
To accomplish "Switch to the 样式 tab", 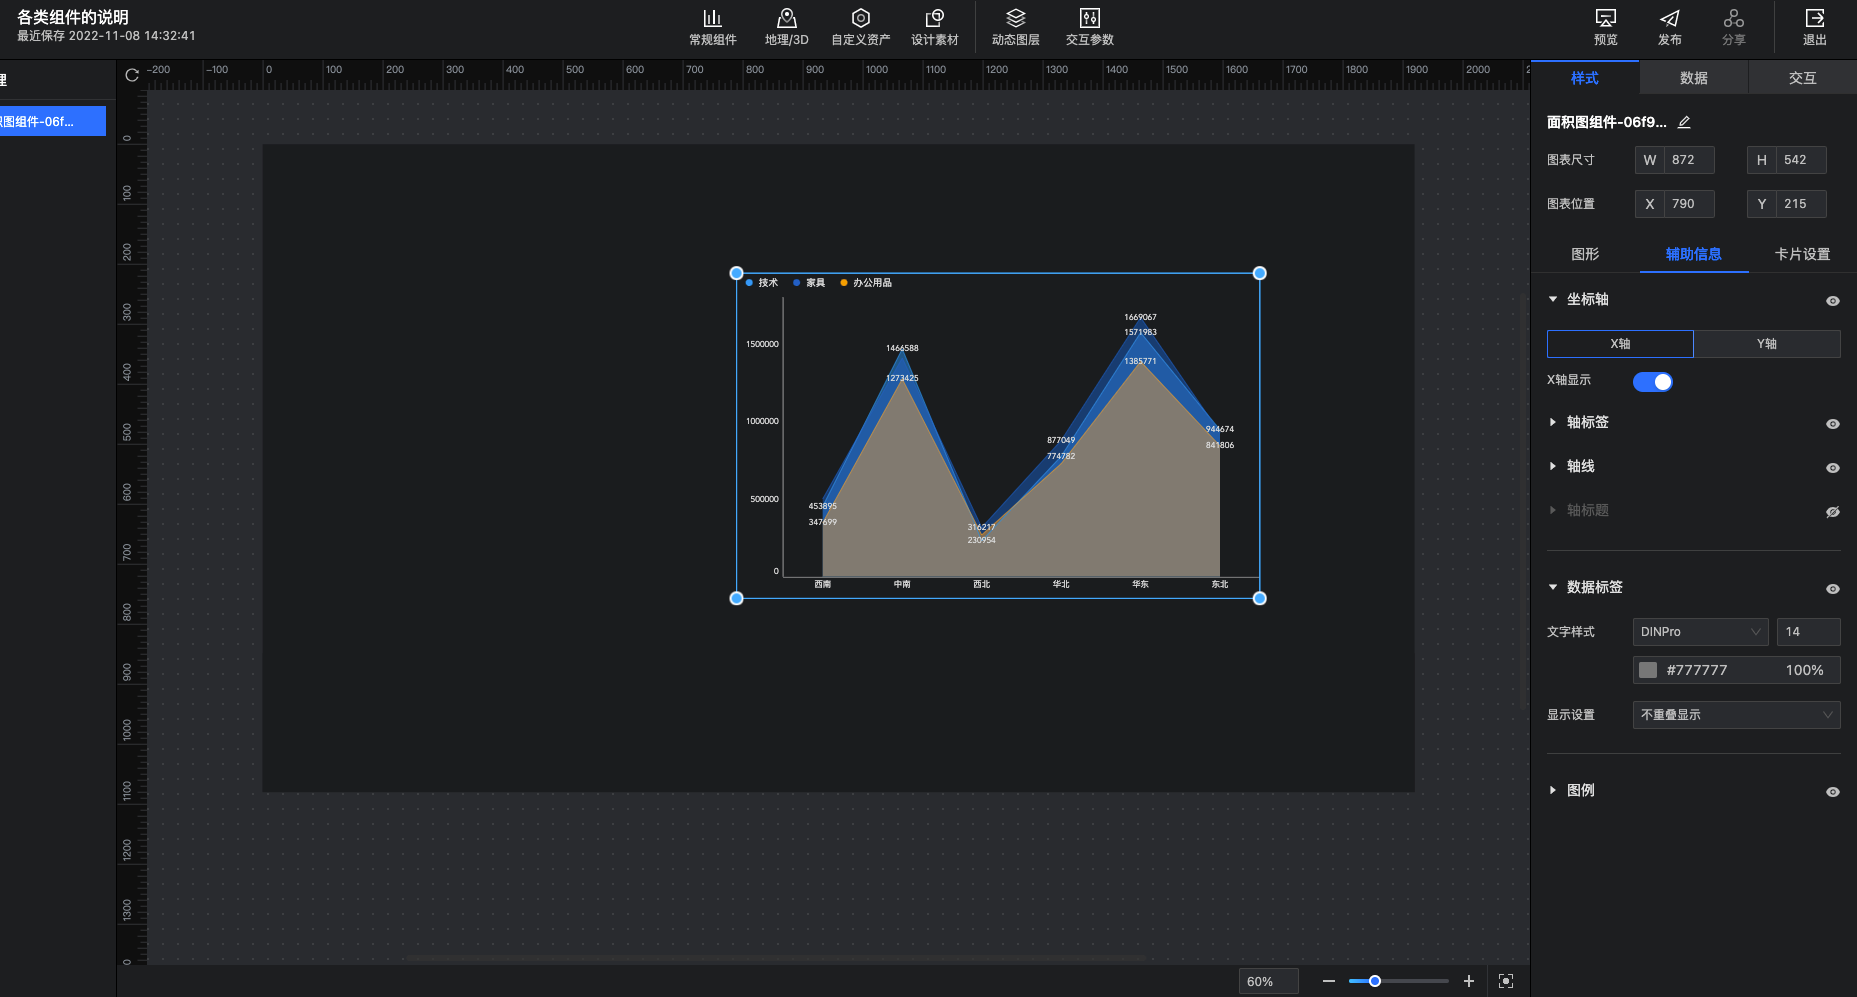I will tap(1584, 78).
